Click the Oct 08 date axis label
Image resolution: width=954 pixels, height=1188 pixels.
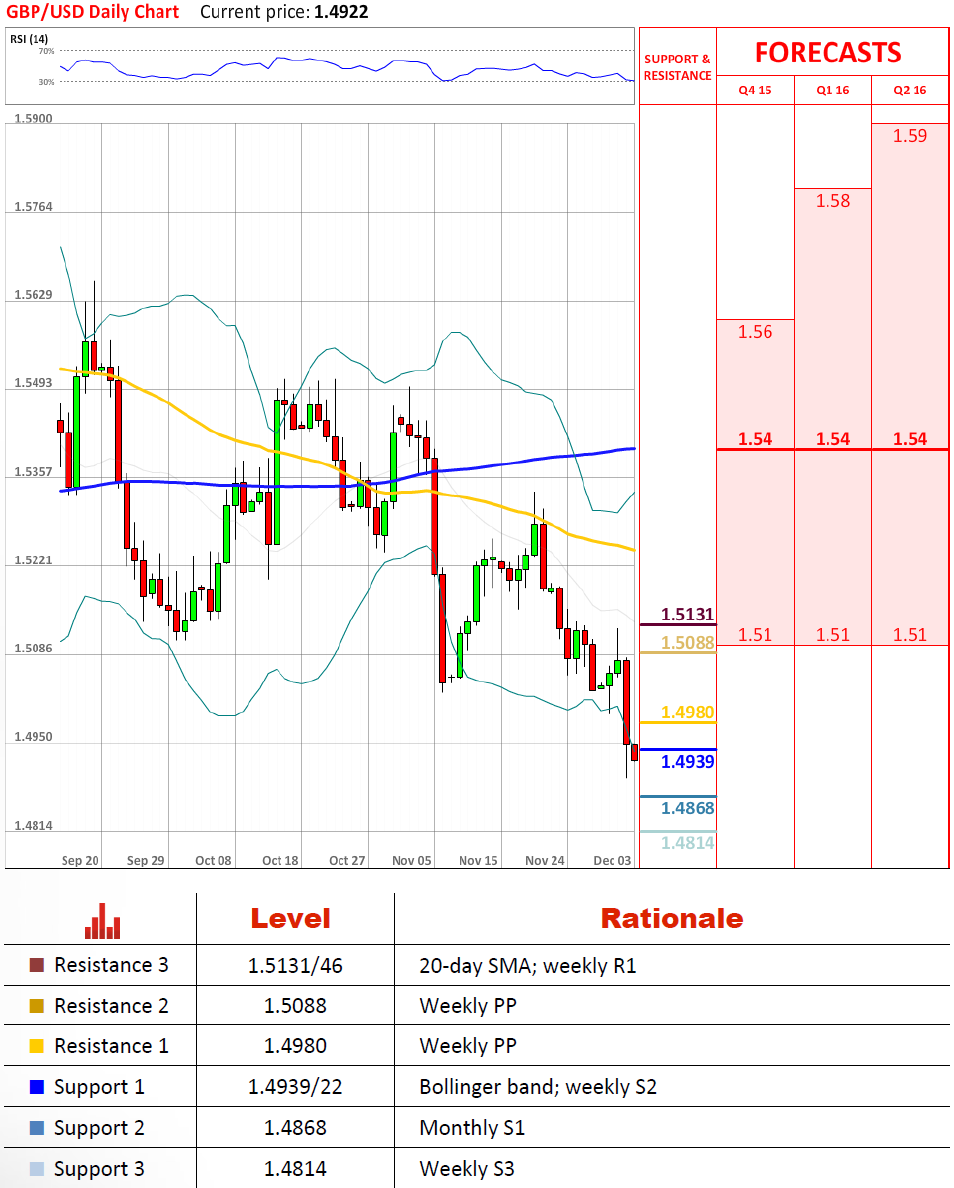click(x=213, y=861)
